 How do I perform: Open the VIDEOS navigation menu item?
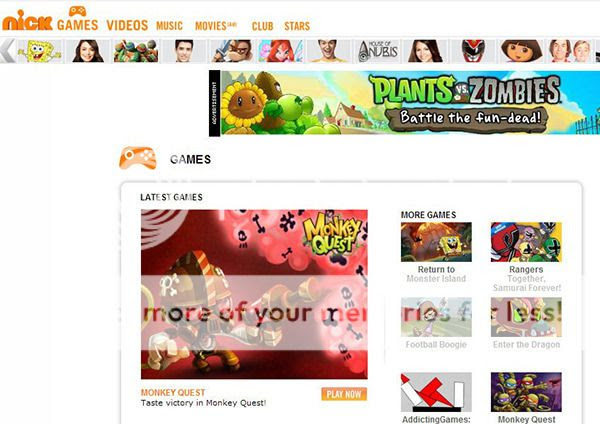(x=127, y=25)
